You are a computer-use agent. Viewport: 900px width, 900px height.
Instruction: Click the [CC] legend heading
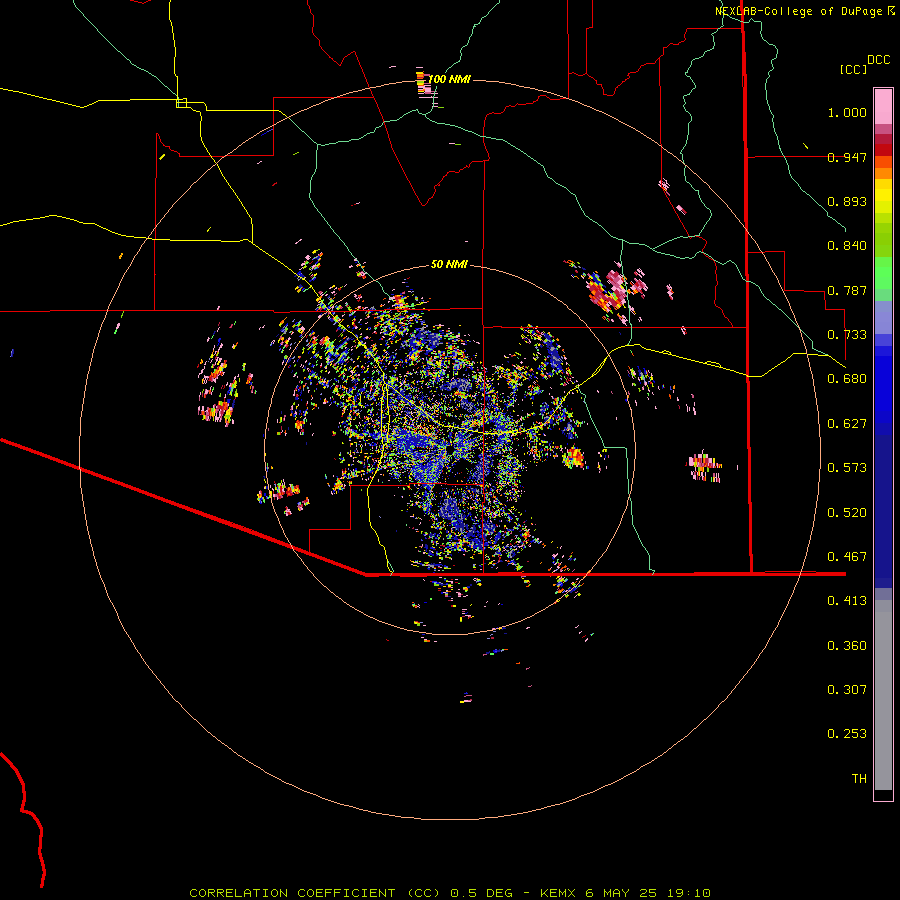[x=853, y=69]
